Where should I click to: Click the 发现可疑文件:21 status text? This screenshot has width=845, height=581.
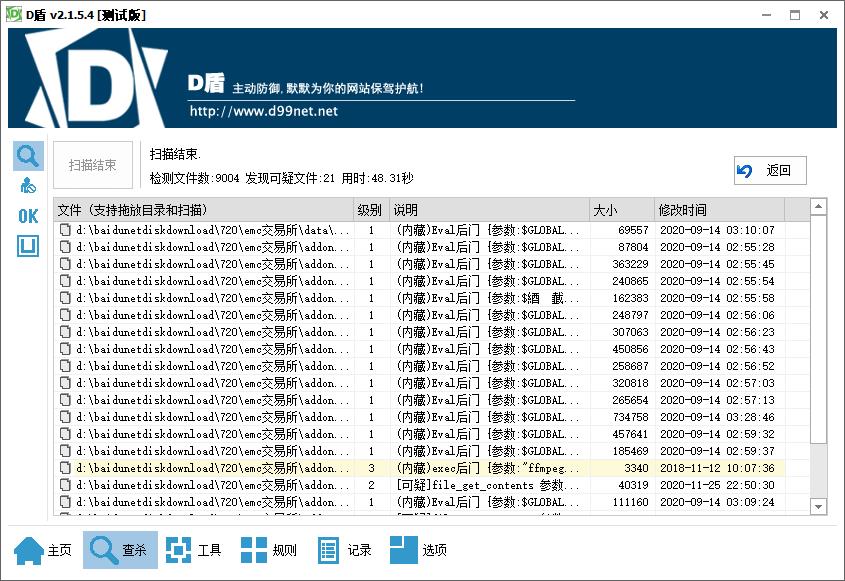pyautogui.click(x=290, y=178)
